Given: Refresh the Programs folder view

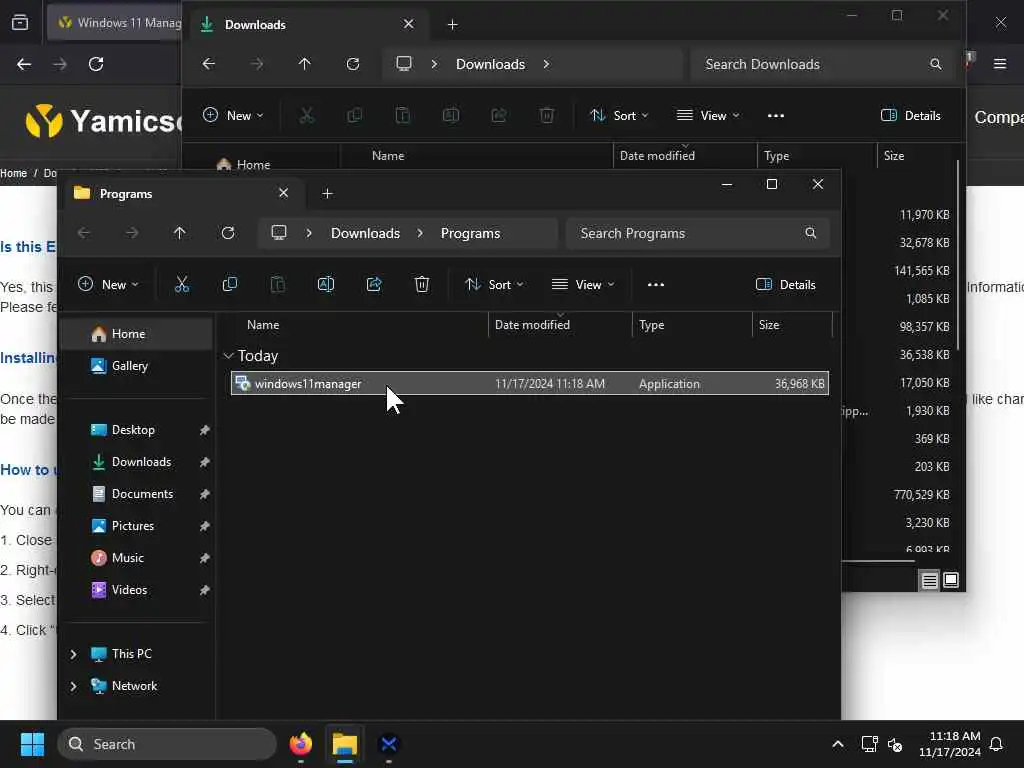Looking at the screenshot, I should pyautogui.click(x=228, y=233).
